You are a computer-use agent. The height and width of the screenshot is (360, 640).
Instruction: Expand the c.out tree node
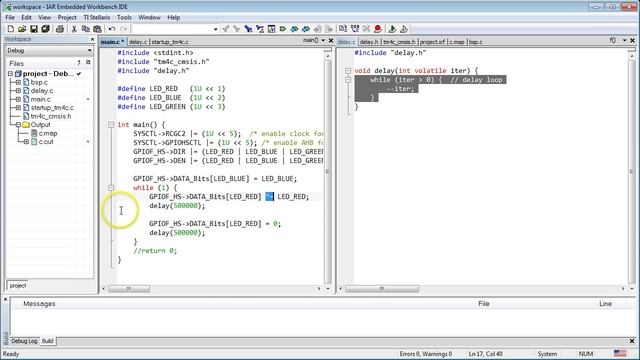pos(26,142)
